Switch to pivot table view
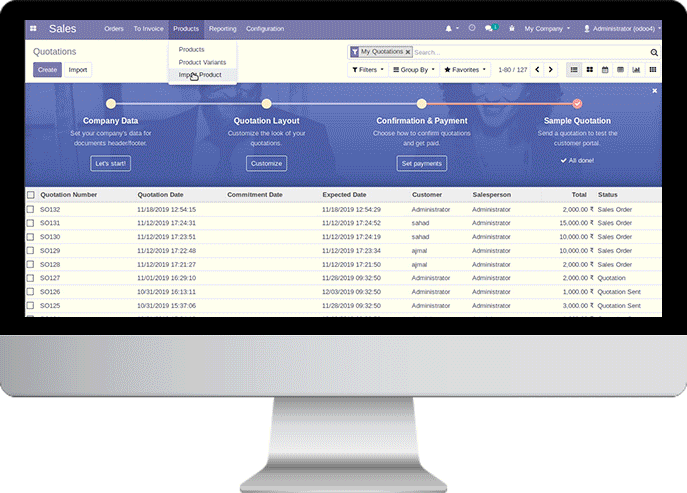687x493 pixels. (x=620, y=70)
